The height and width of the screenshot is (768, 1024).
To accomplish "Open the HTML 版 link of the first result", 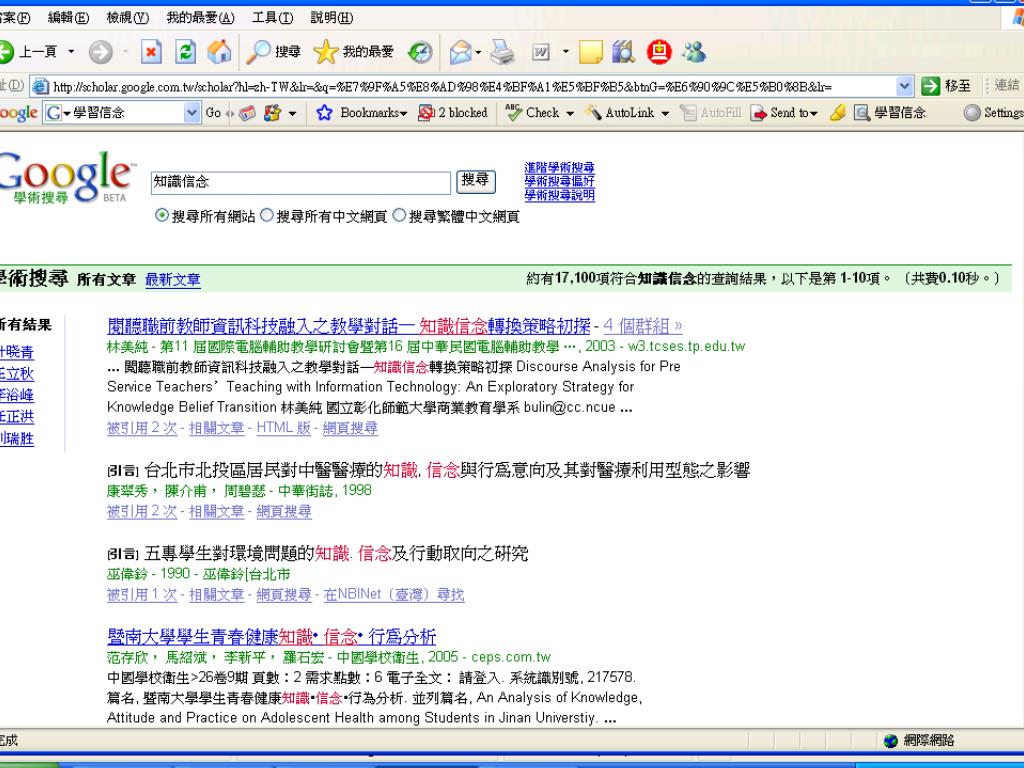I will (283, 428).
